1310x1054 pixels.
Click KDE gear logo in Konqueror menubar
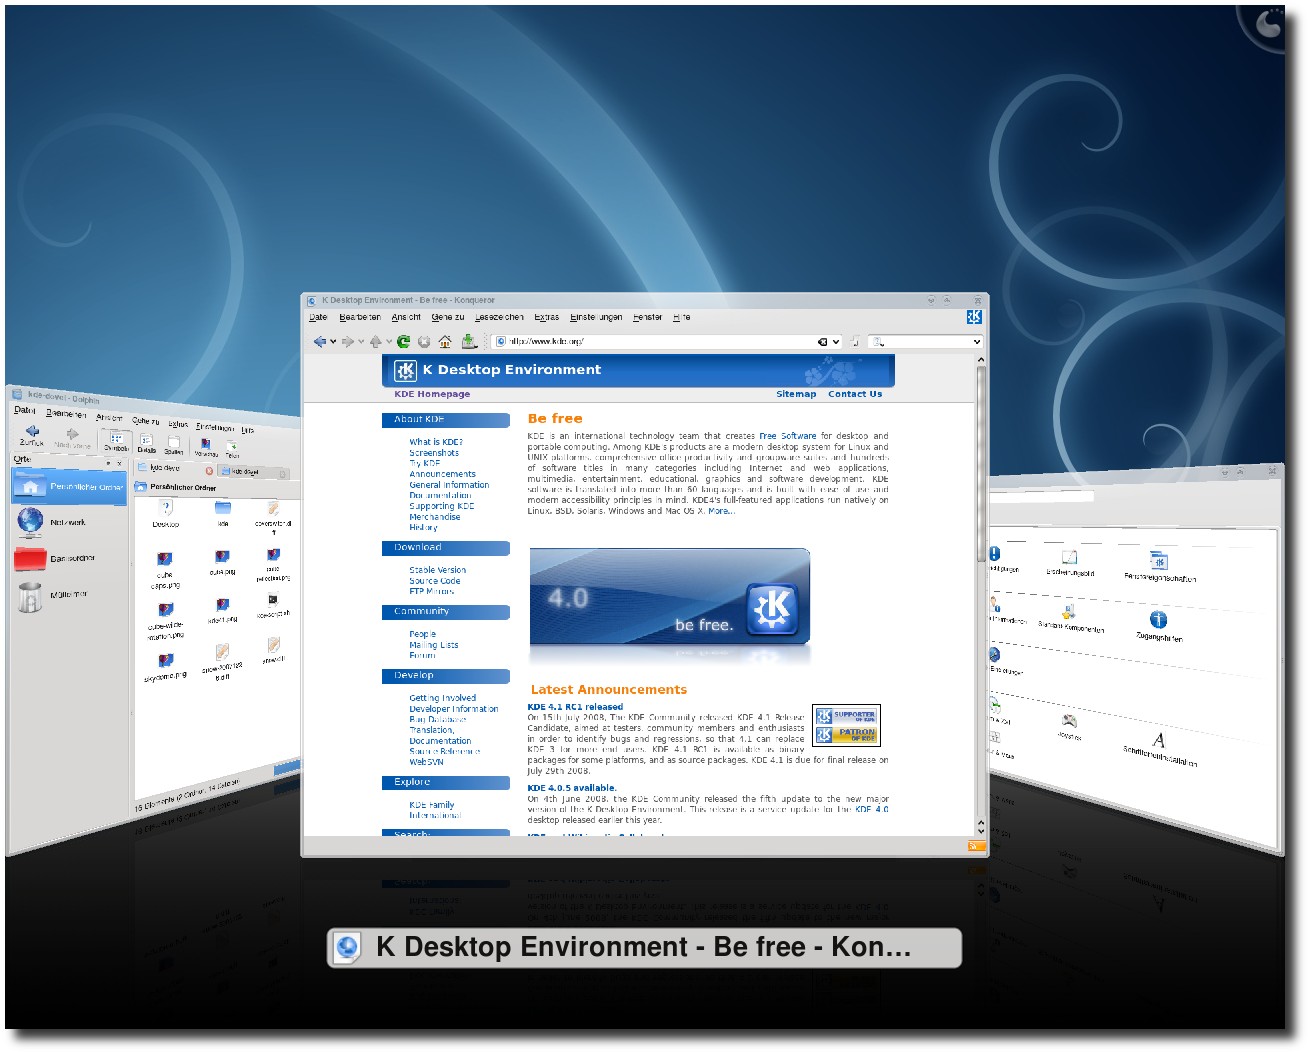point(974,317)
